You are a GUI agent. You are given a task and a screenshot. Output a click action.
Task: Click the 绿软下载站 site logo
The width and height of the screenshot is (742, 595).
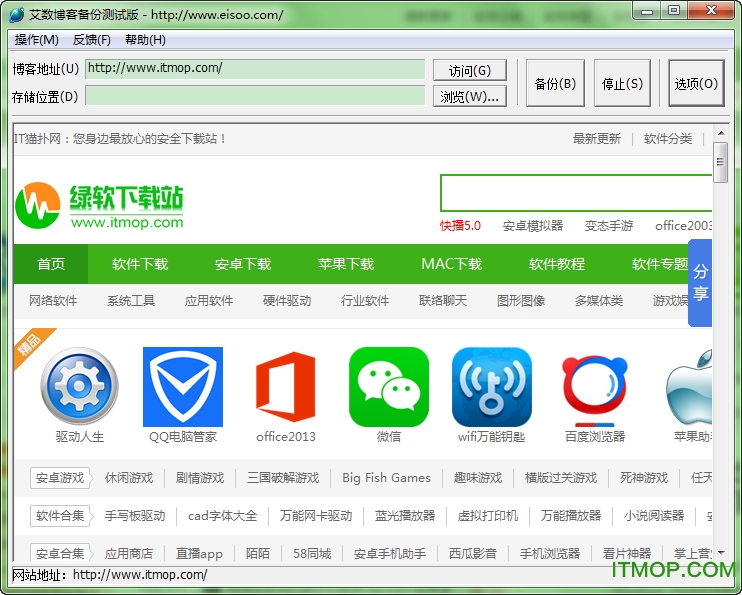pos(99,206)
